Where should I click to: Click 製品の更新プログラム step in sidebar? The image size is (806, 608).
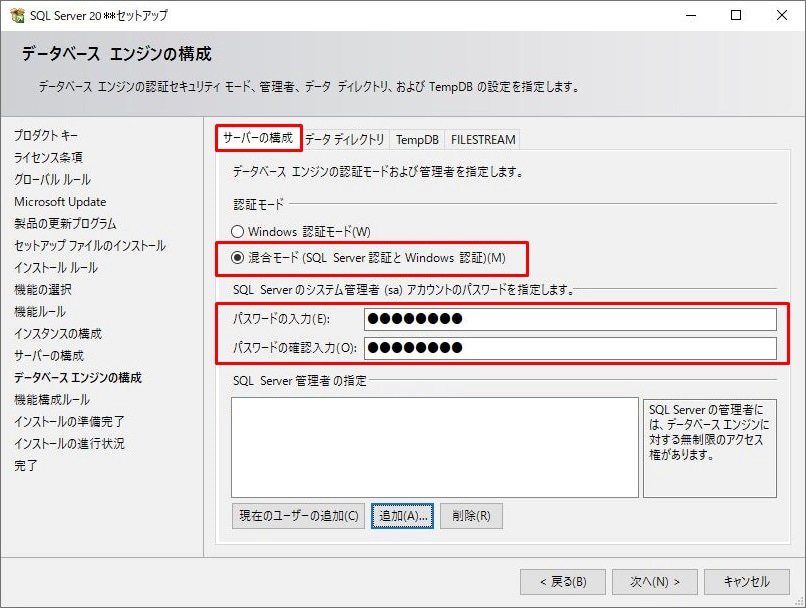pyautogui.click(x=65, y=224)
